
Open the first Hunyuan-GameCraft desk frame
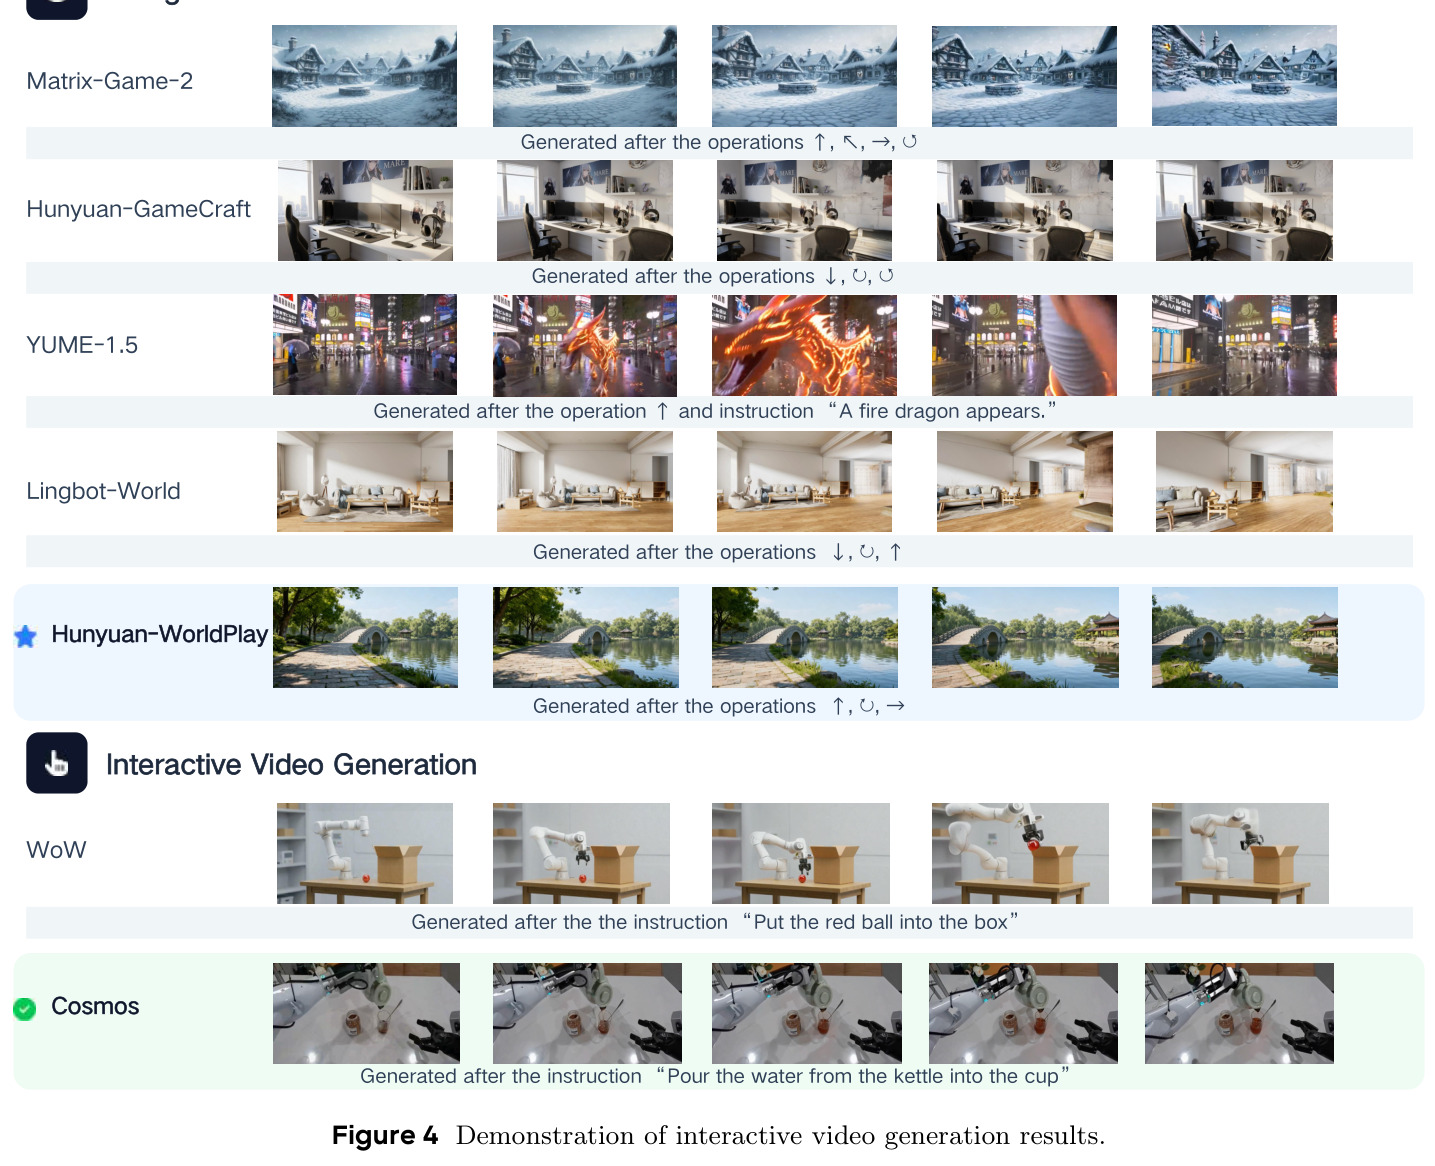coord(365,211)
